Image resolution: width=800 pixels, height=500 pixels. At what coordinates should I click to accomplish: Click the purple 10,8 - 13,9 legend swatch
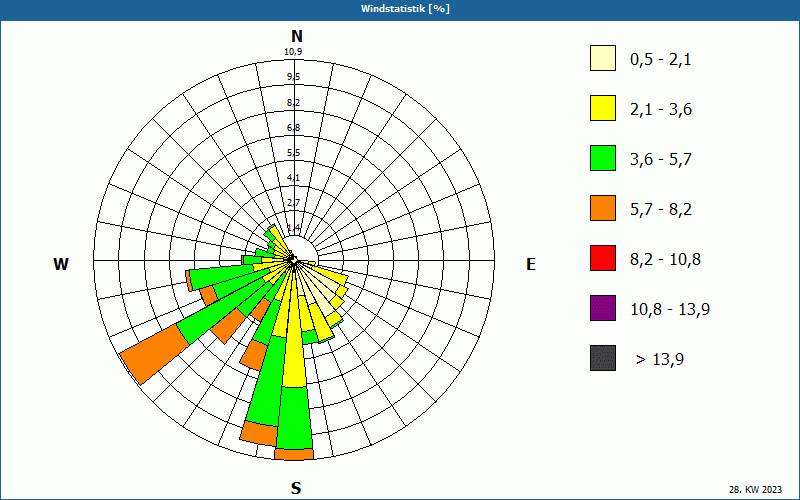(x=603, y=308)
